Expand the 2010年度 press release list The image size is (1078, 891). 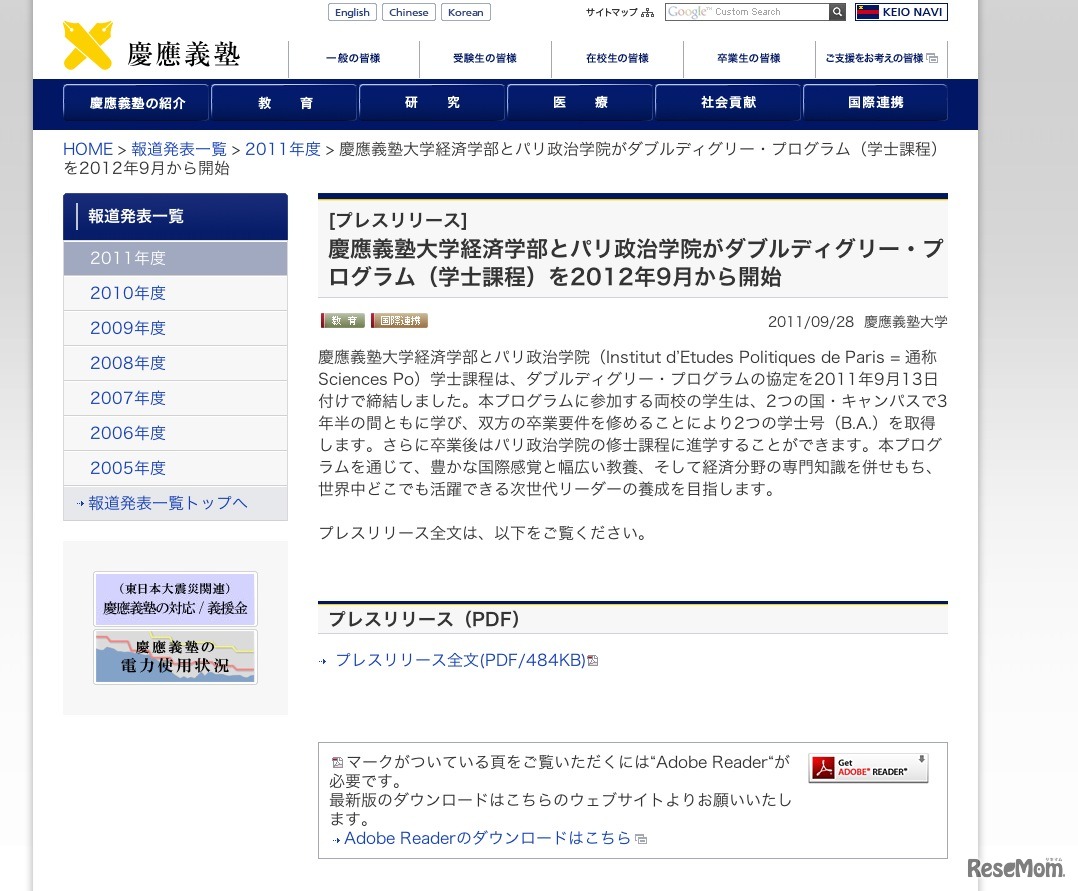point(127,292)
